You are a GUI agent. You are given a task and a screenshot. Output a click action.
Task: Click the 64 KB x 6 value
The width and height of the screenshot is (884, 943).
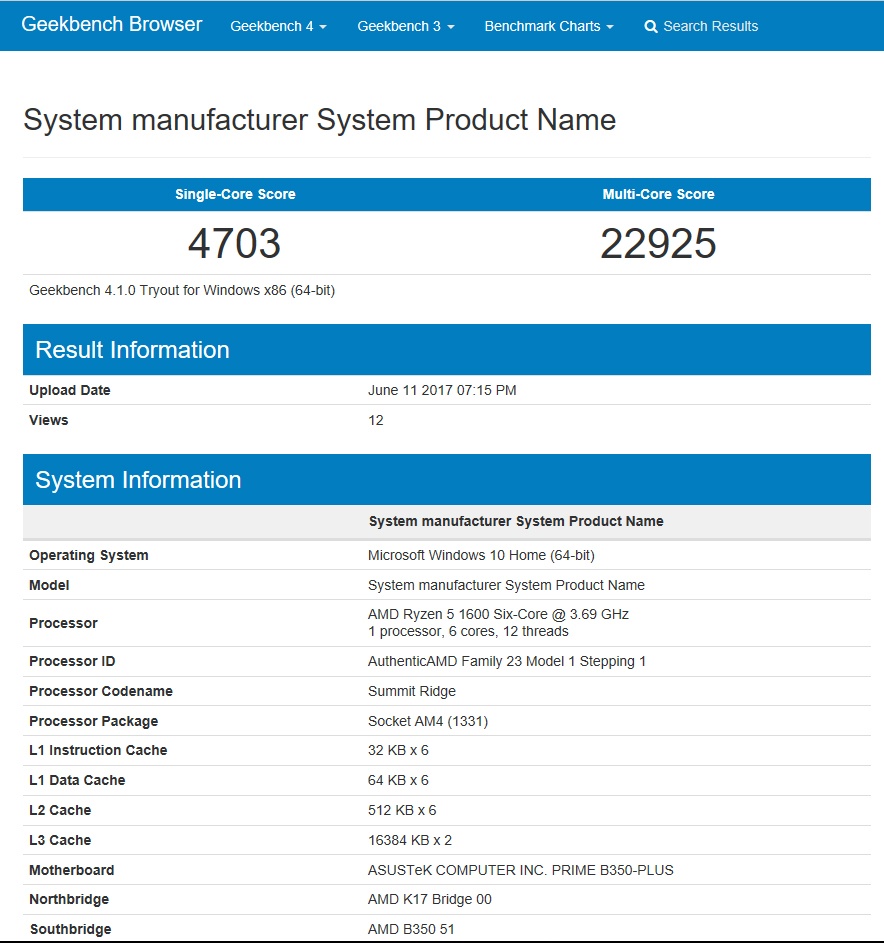click(x=398, y=780)
